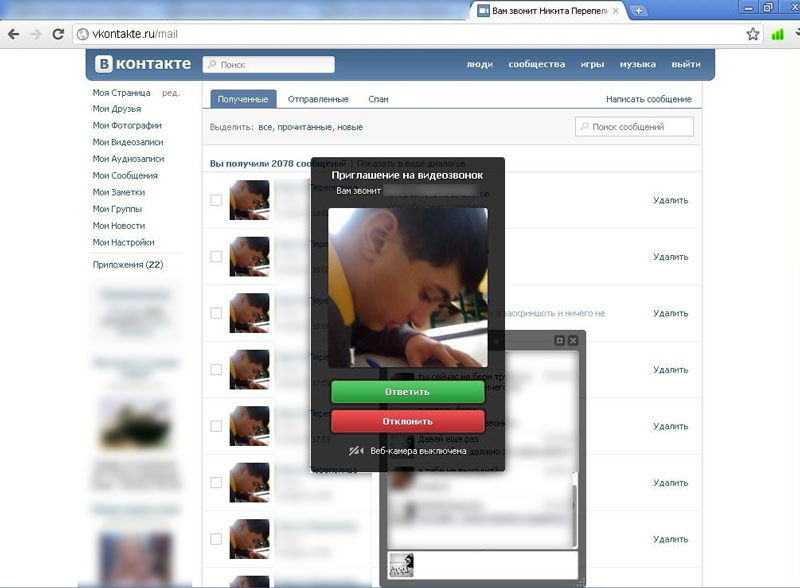Screen dimensions: 800x588
Task: Click Удалить for sixth message
Action: pos(670,482)
